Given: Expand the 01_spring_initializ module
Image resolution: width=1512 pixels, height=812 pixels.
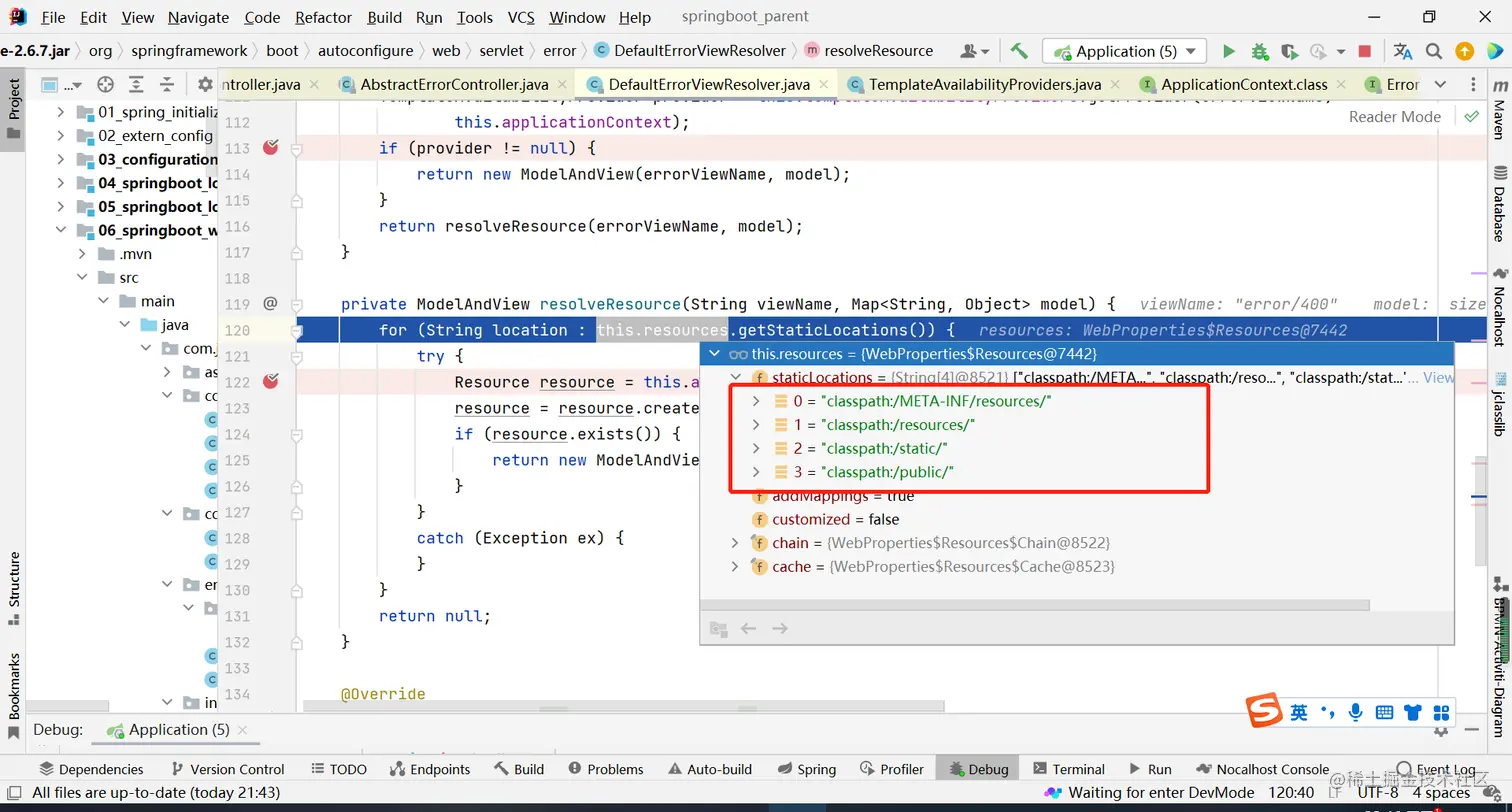Looking at the screenshot, I should 62,111.
